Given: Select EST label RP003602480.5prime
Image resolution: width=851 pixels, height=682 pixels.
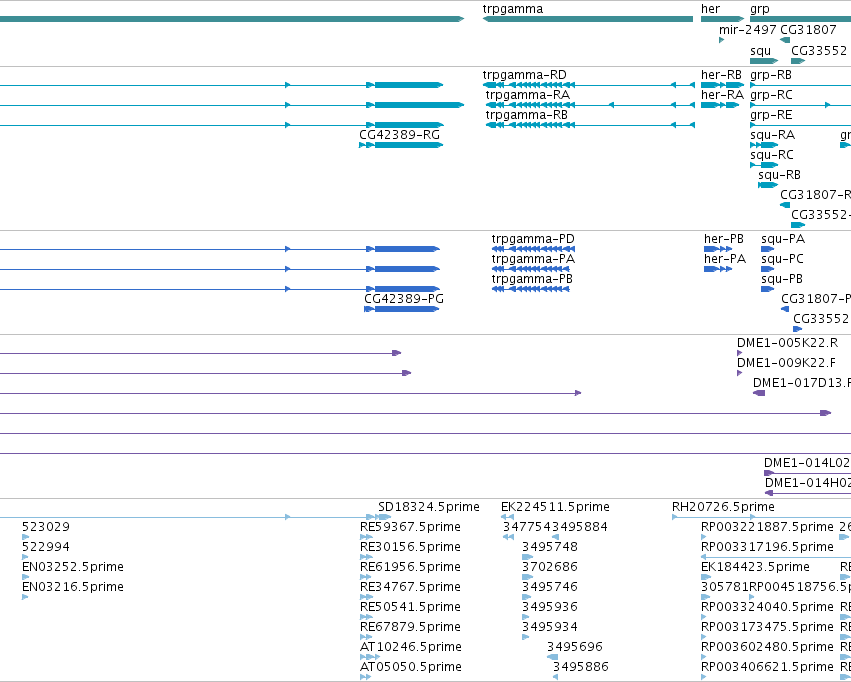Looking at the screenshot, I should [767, 647].
